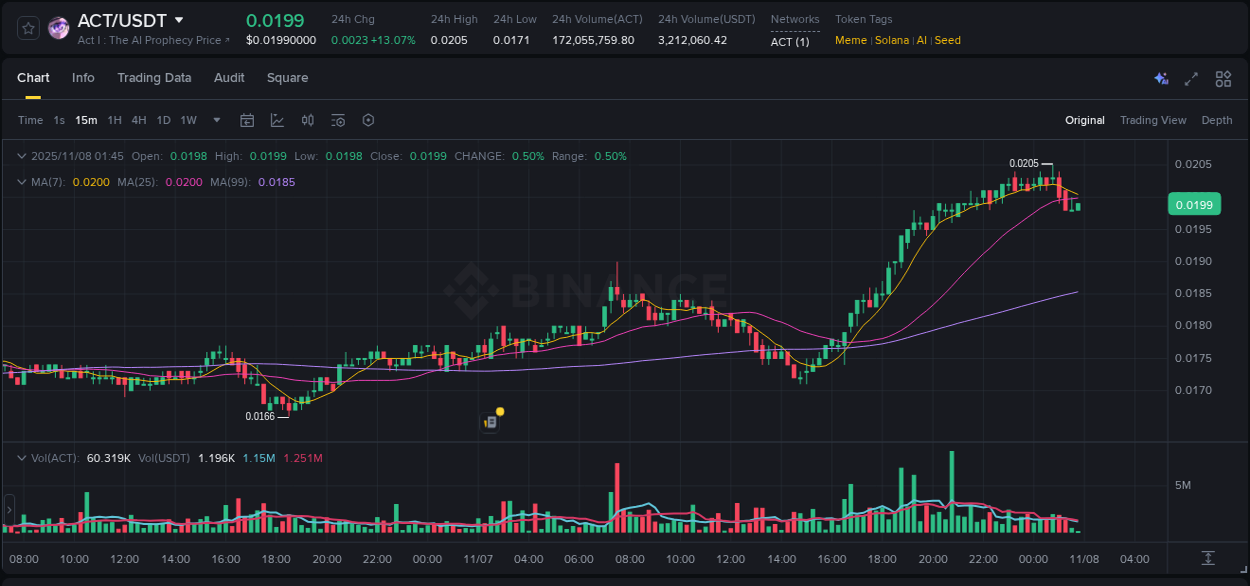
Task: Switch to the Trading View chart mode
Action: coord(1153,119)
